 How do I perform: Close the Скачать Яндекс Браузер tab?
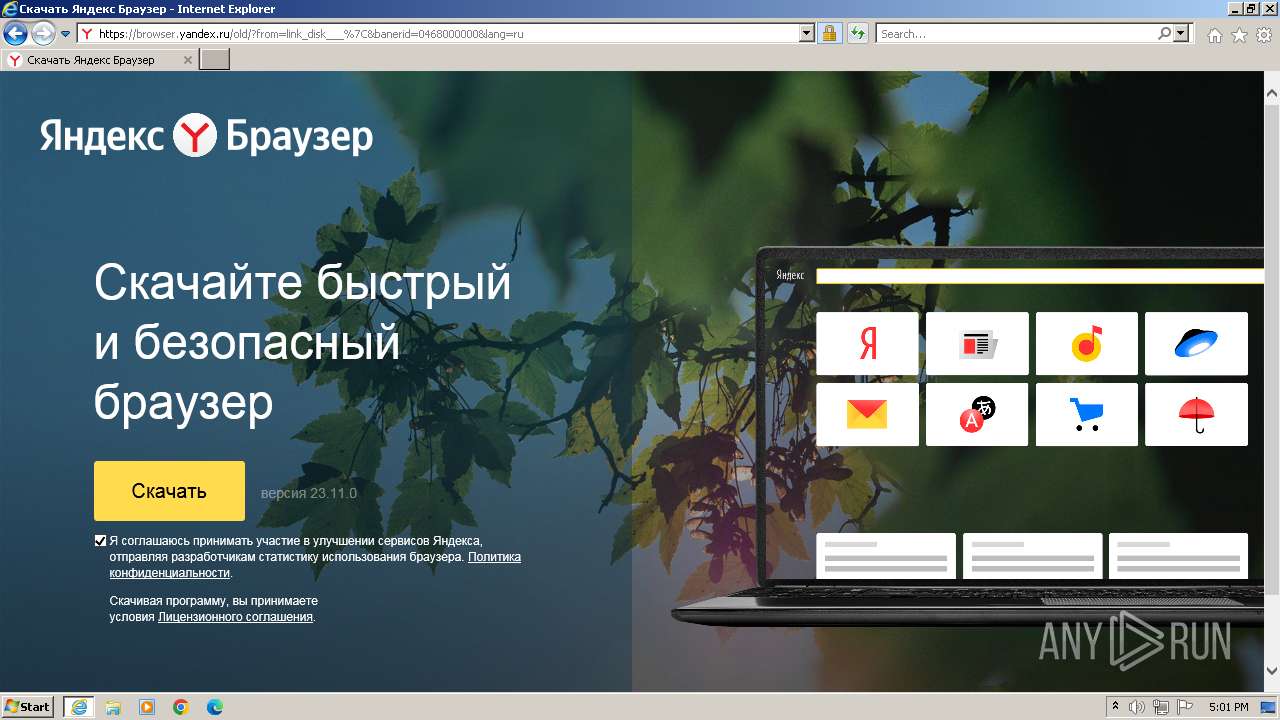pyautogui.click(x=187, y=60)
